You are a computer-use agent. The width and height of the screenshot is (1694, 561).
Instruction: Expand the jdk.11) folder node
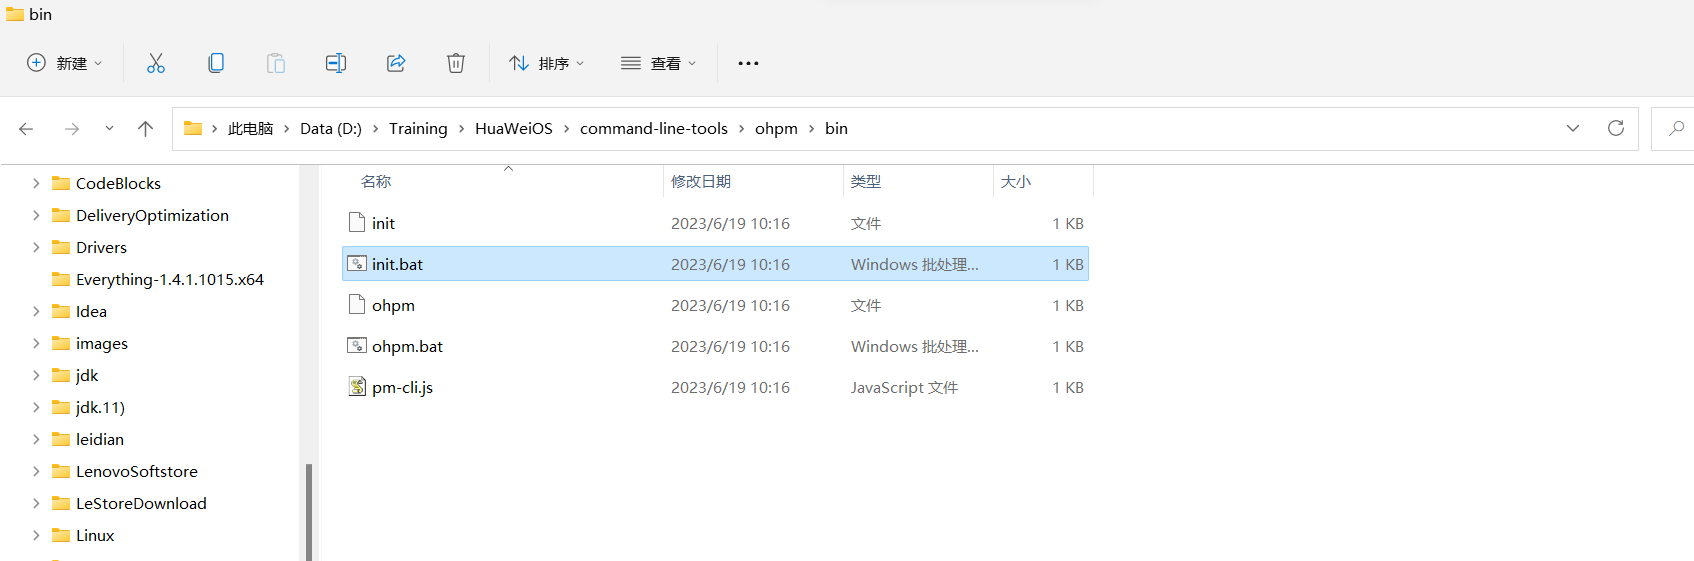pyautogui.click(x=36, y=407)
